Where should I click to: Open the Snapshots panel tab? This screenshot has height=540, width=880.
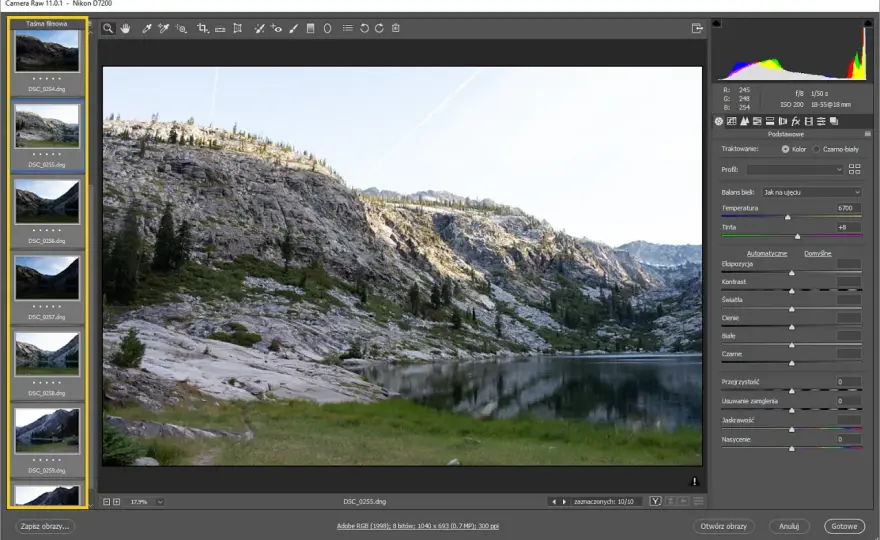pos(834,121)
